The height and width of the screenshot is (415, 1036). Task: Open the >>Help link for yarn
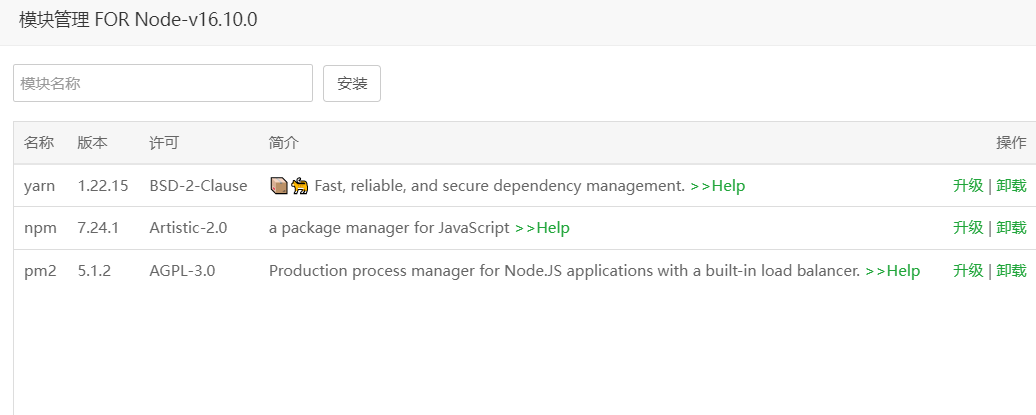click(x=718, y=186)
